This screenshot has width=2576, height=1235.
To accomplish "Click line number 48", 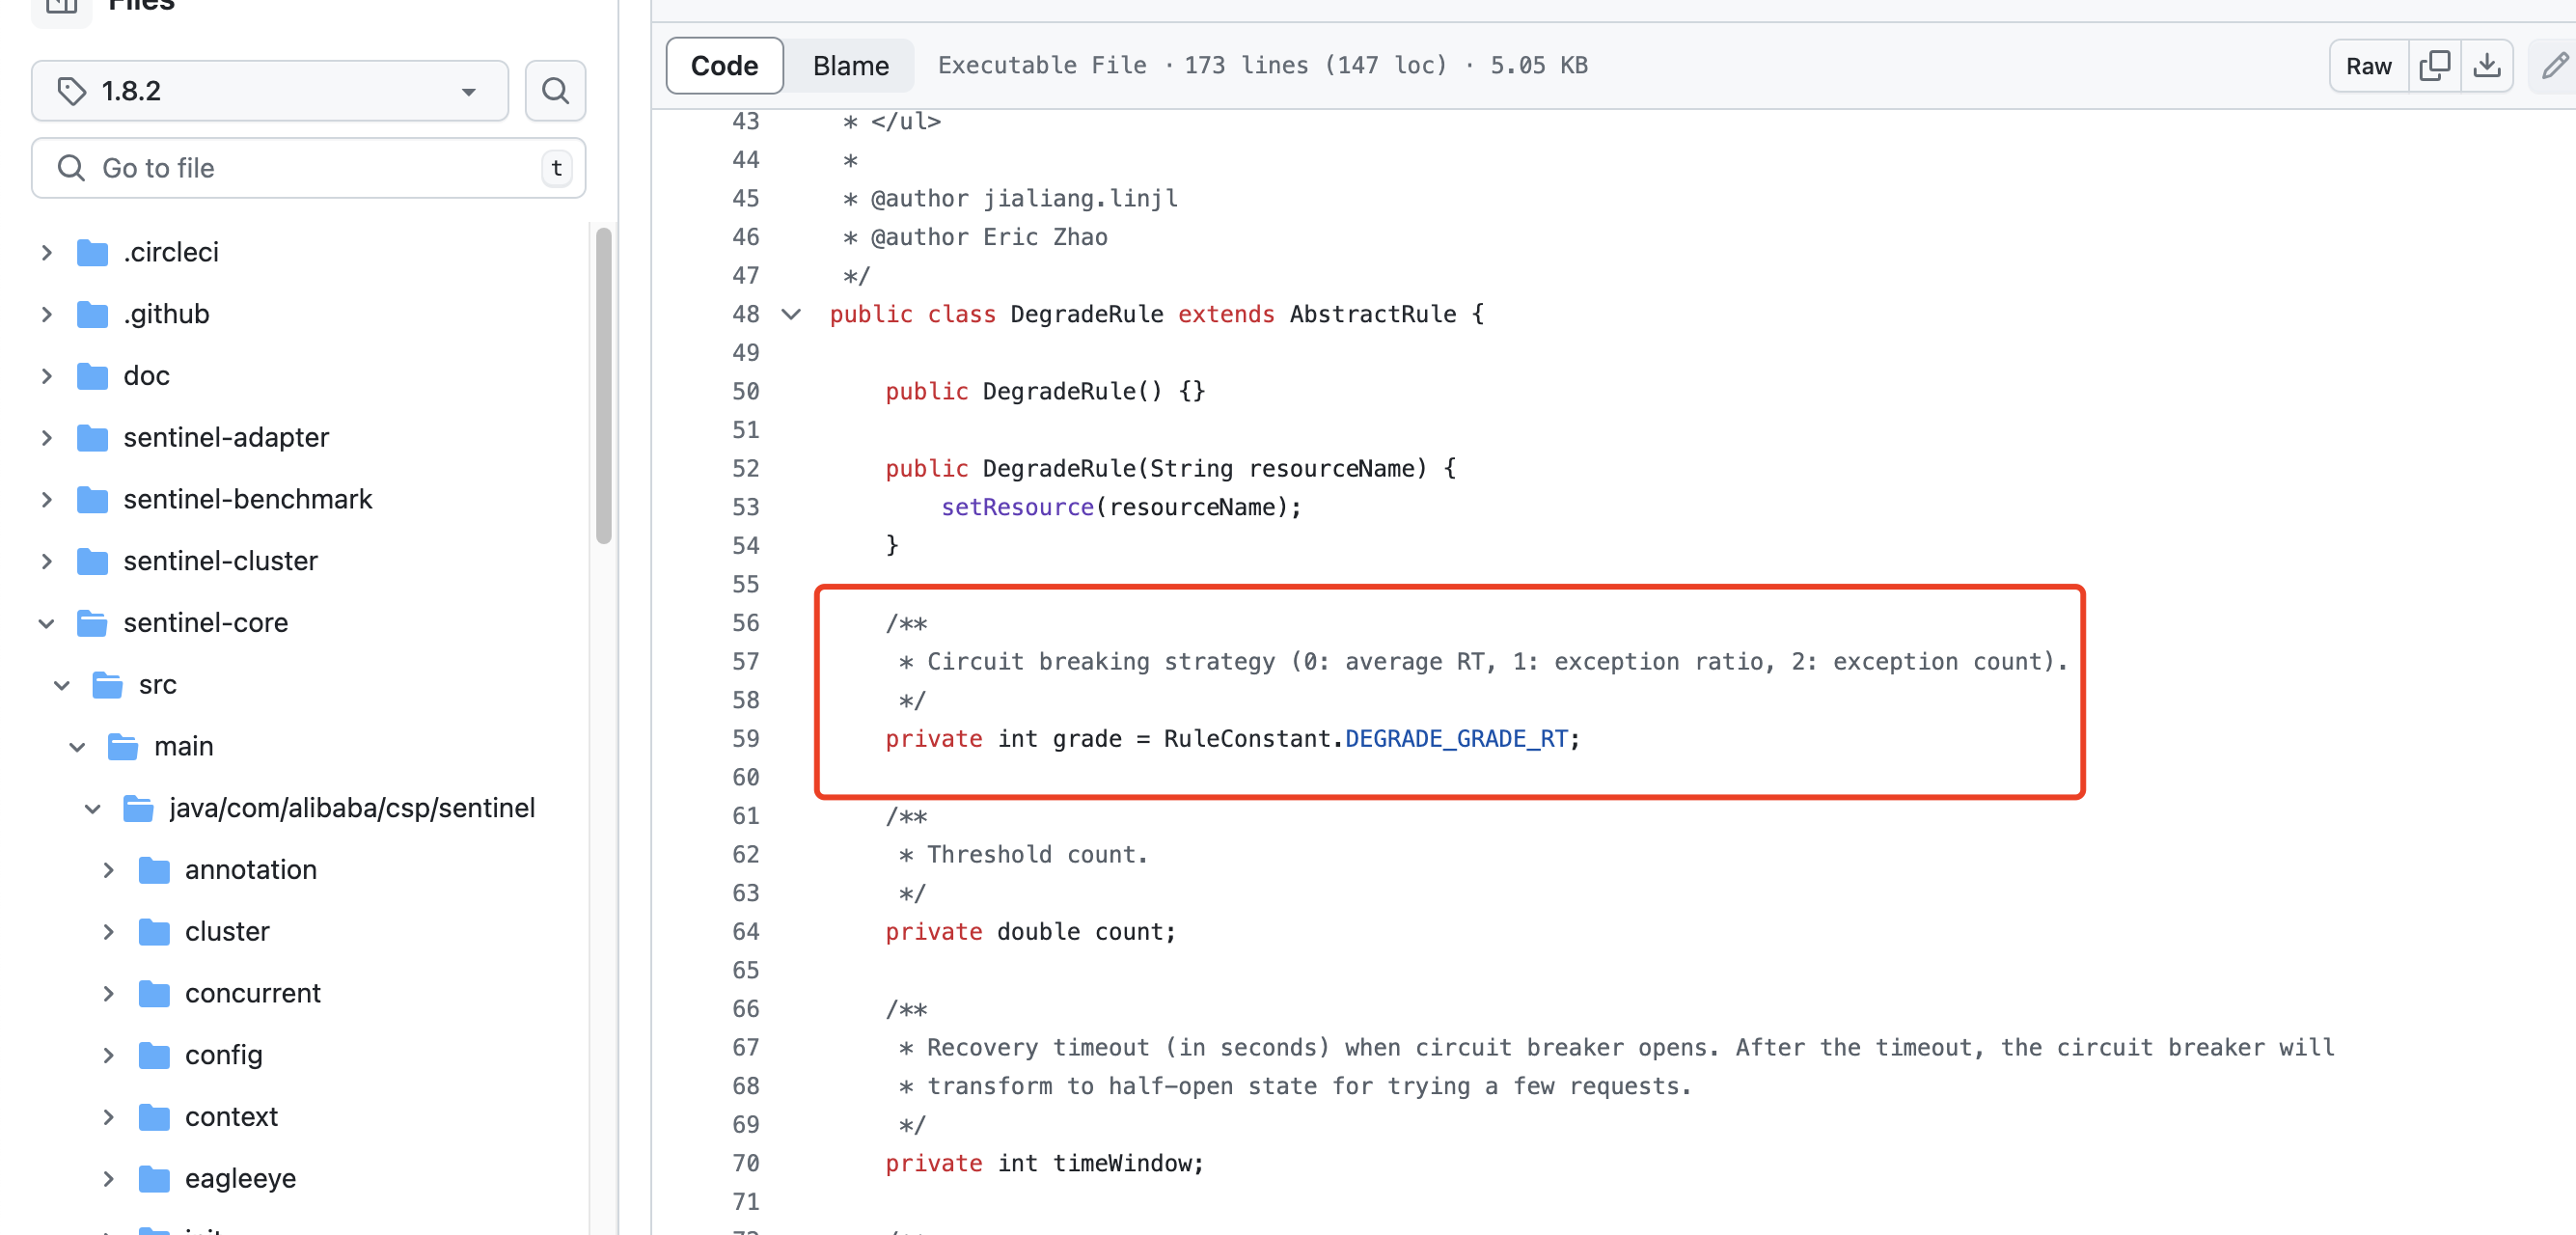I will pyautogui.click(x=745, y=314).
